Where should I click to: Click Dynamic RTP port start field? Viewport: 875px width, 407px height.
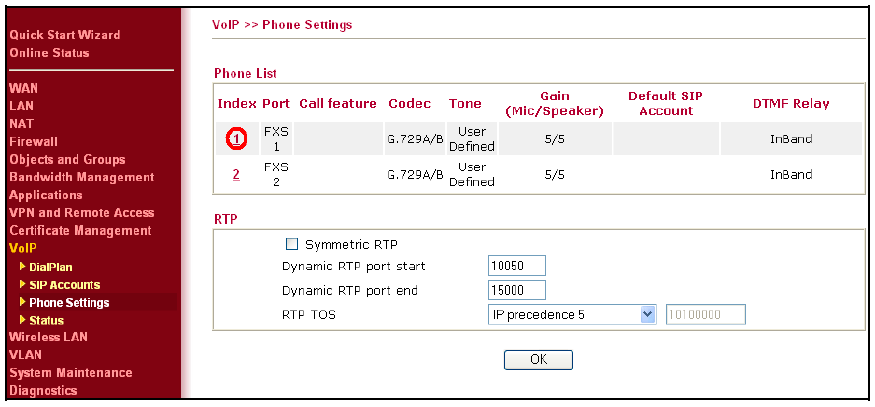pyautogui.click(x=516, y=266)
